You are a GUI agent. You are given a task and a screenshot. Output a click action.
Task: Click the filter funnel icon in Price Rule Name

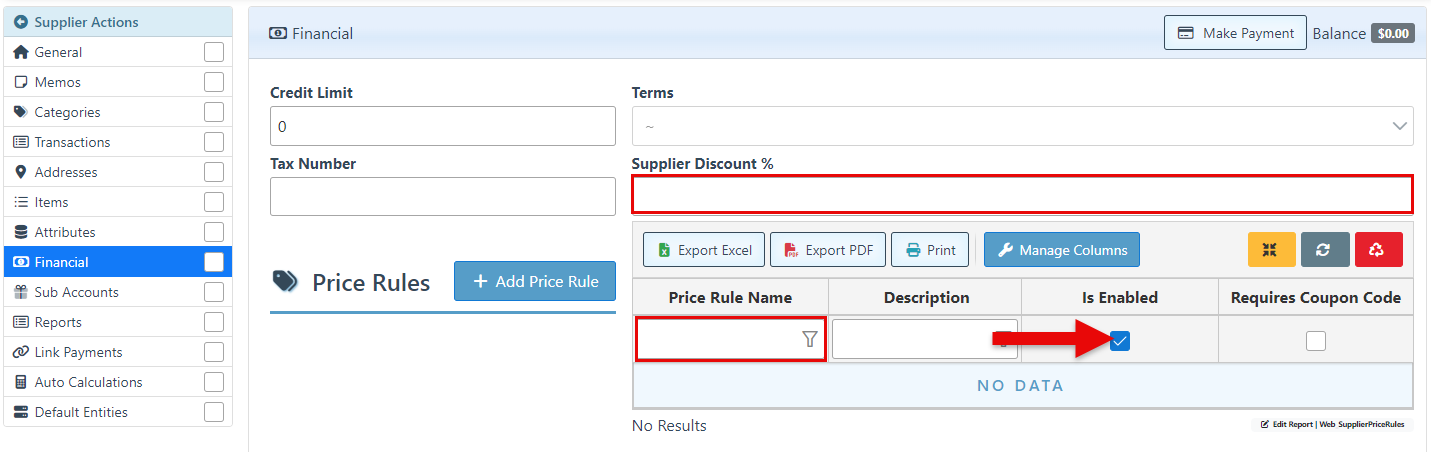(810, 340)
